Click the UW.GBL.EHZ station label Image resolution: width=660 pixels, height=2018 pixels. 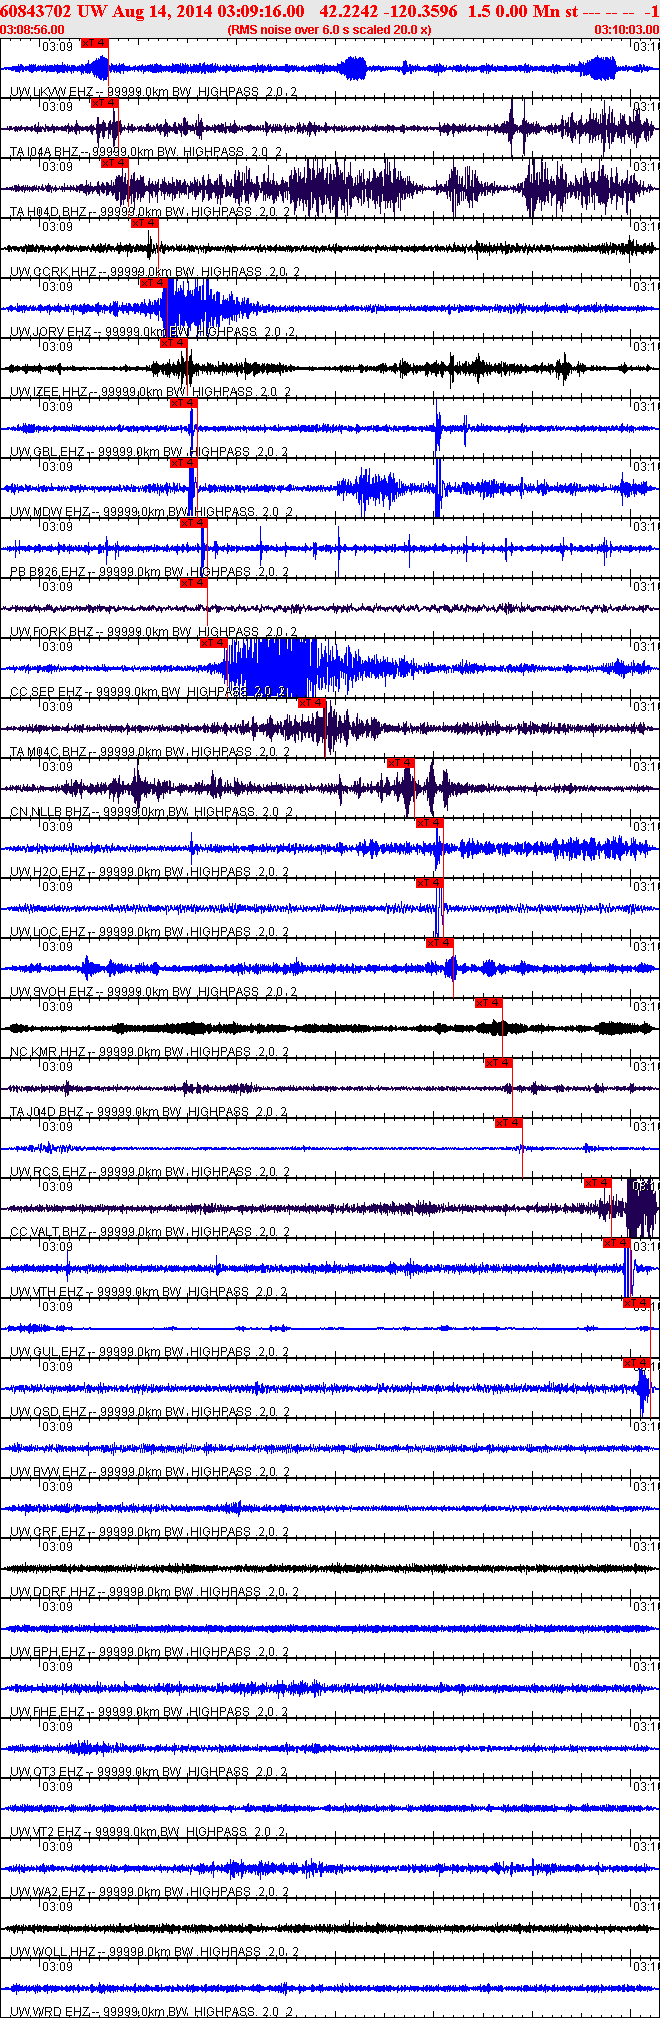(x=47, y=452)
